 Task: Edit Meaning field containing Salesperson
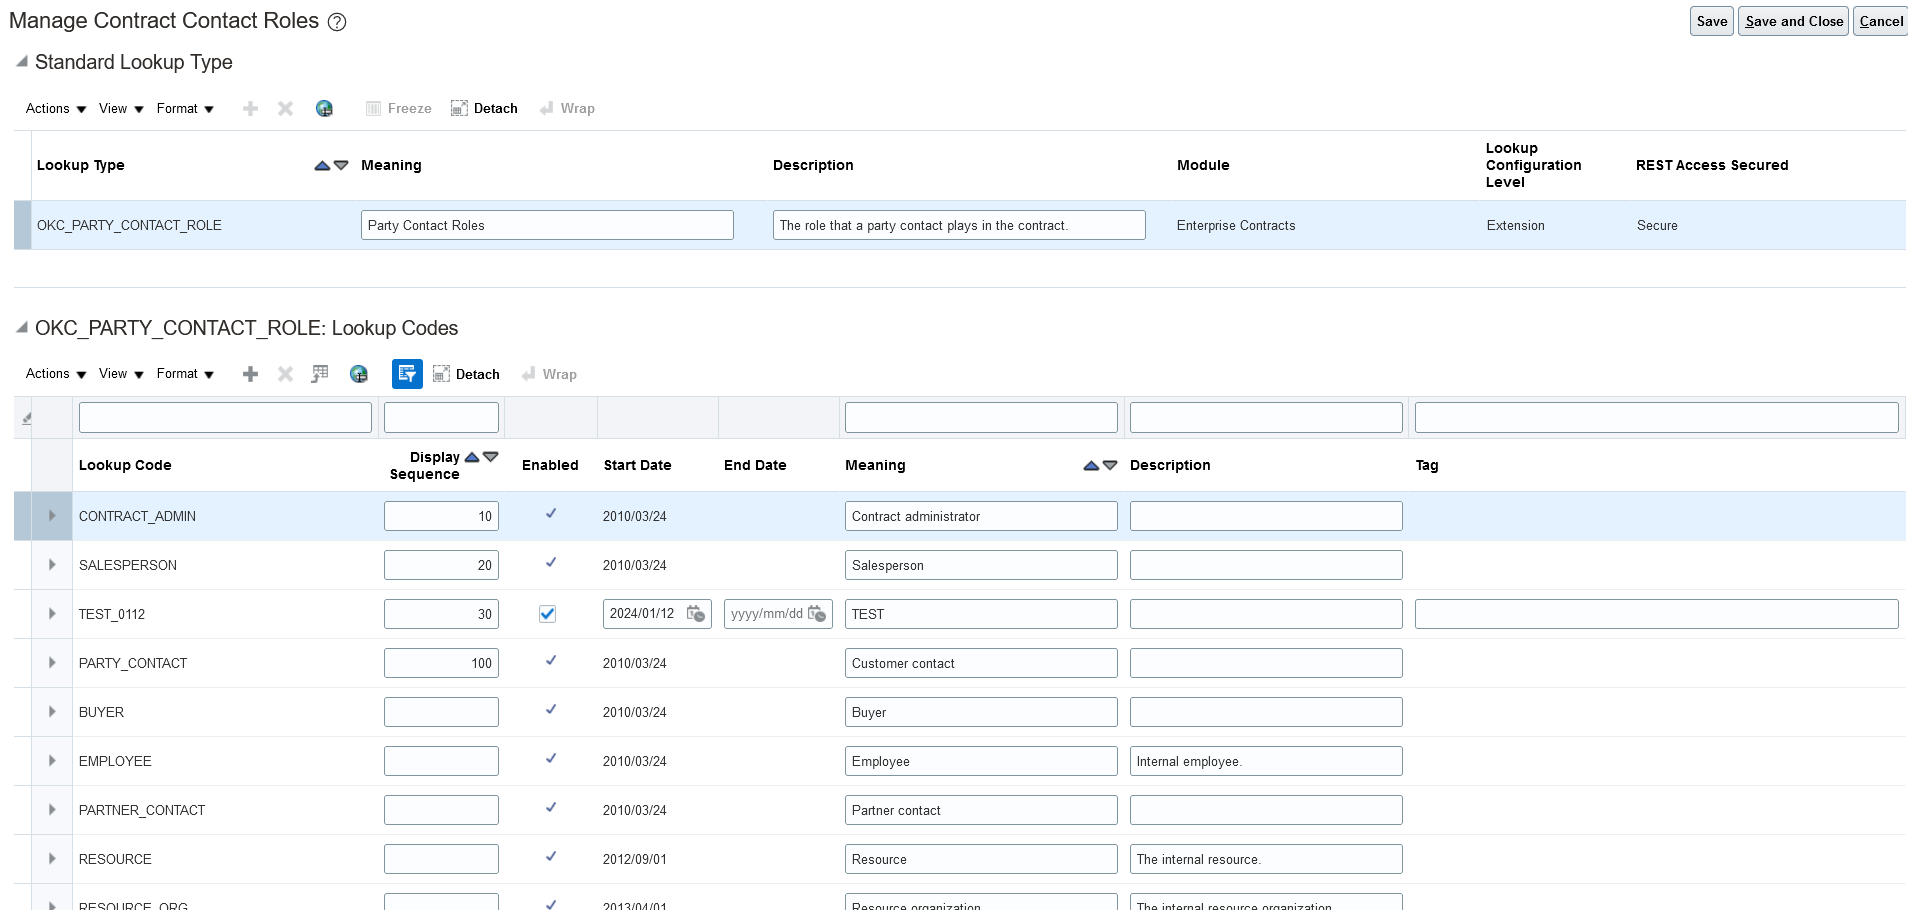click(981, 565)
